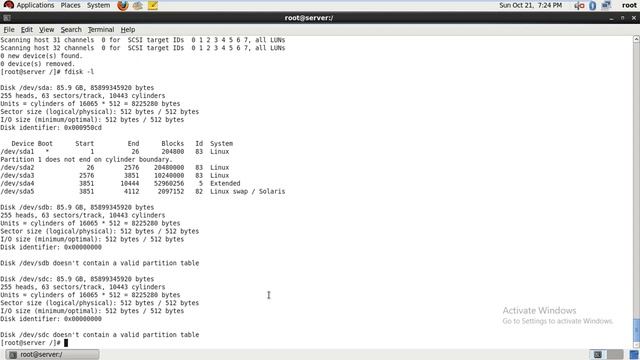Image resolution: width=640 pixels, height=360 pixels.
Task: Open the volume control tray icon
Action: pyautogui.click(x=579, y=5)
